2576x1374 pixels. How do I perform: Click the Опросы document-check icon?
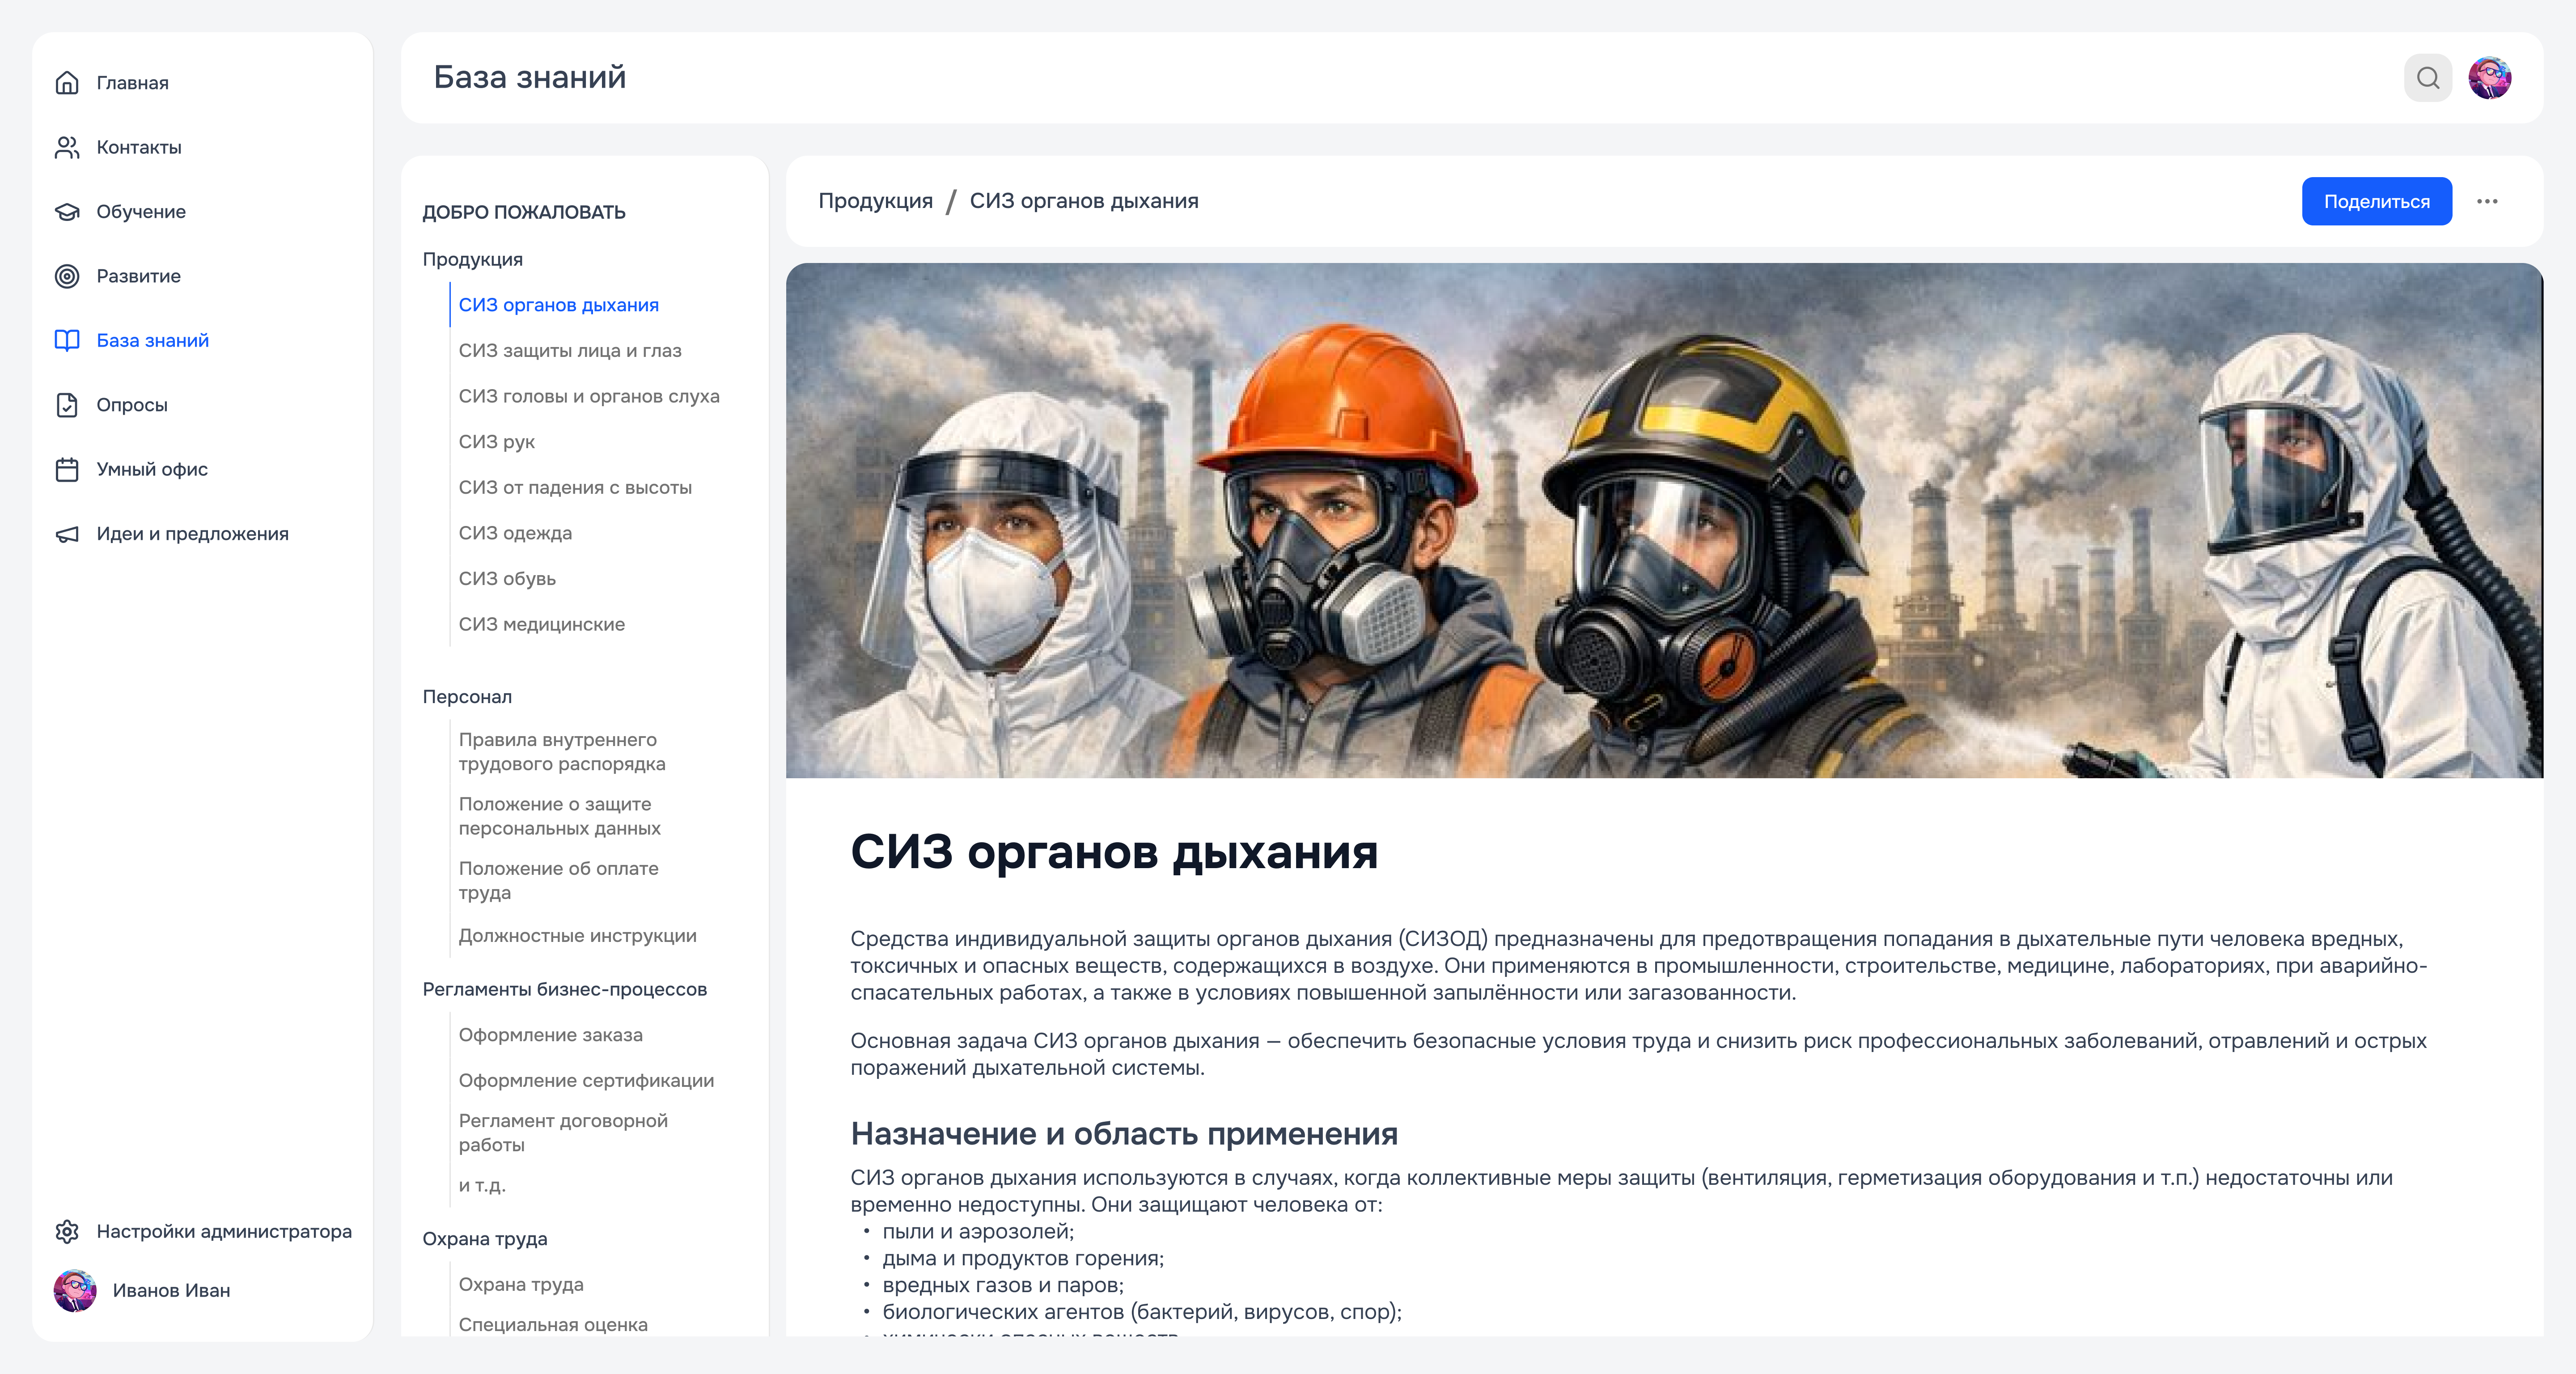[67, 405]
